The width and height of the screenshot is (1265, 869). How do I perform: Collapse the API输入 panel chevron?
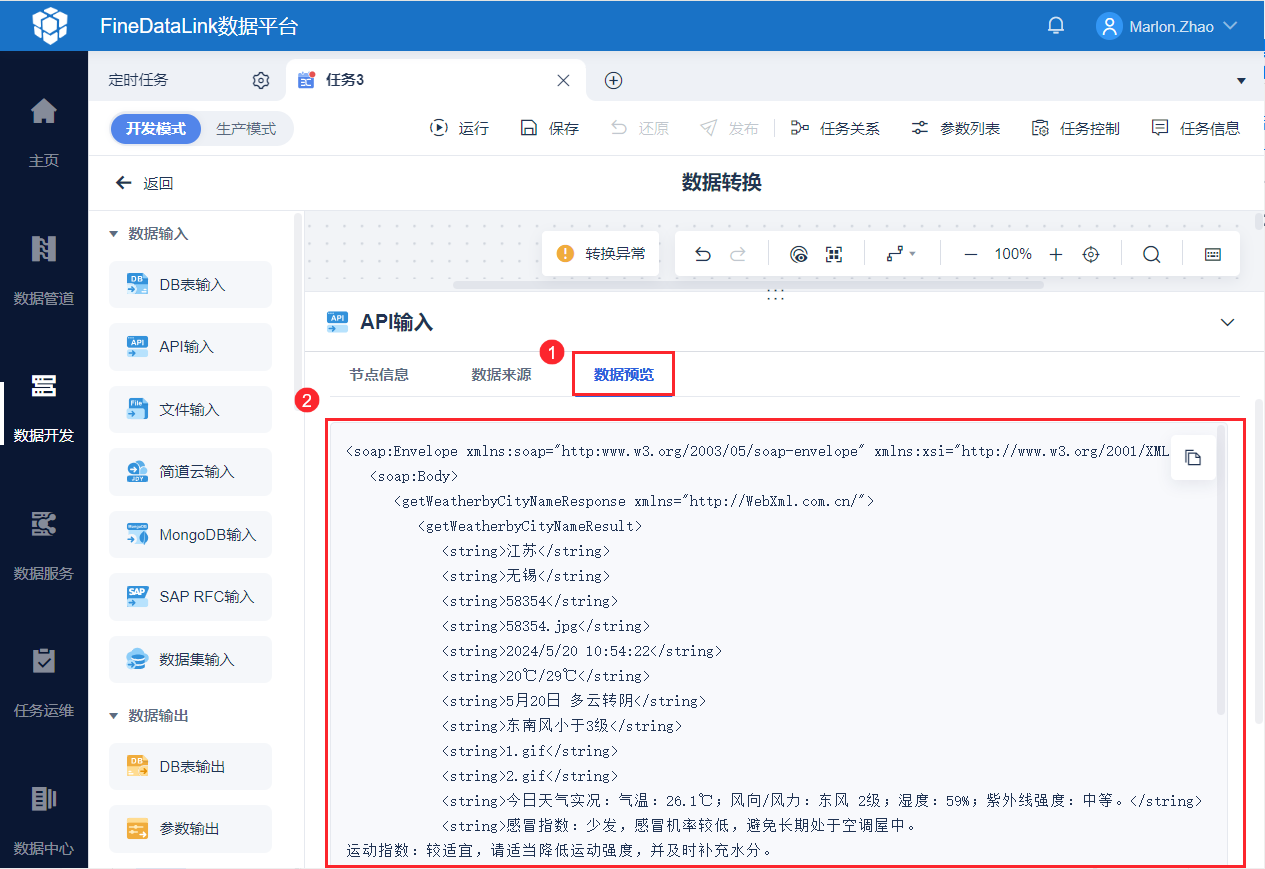[1228, 322]
